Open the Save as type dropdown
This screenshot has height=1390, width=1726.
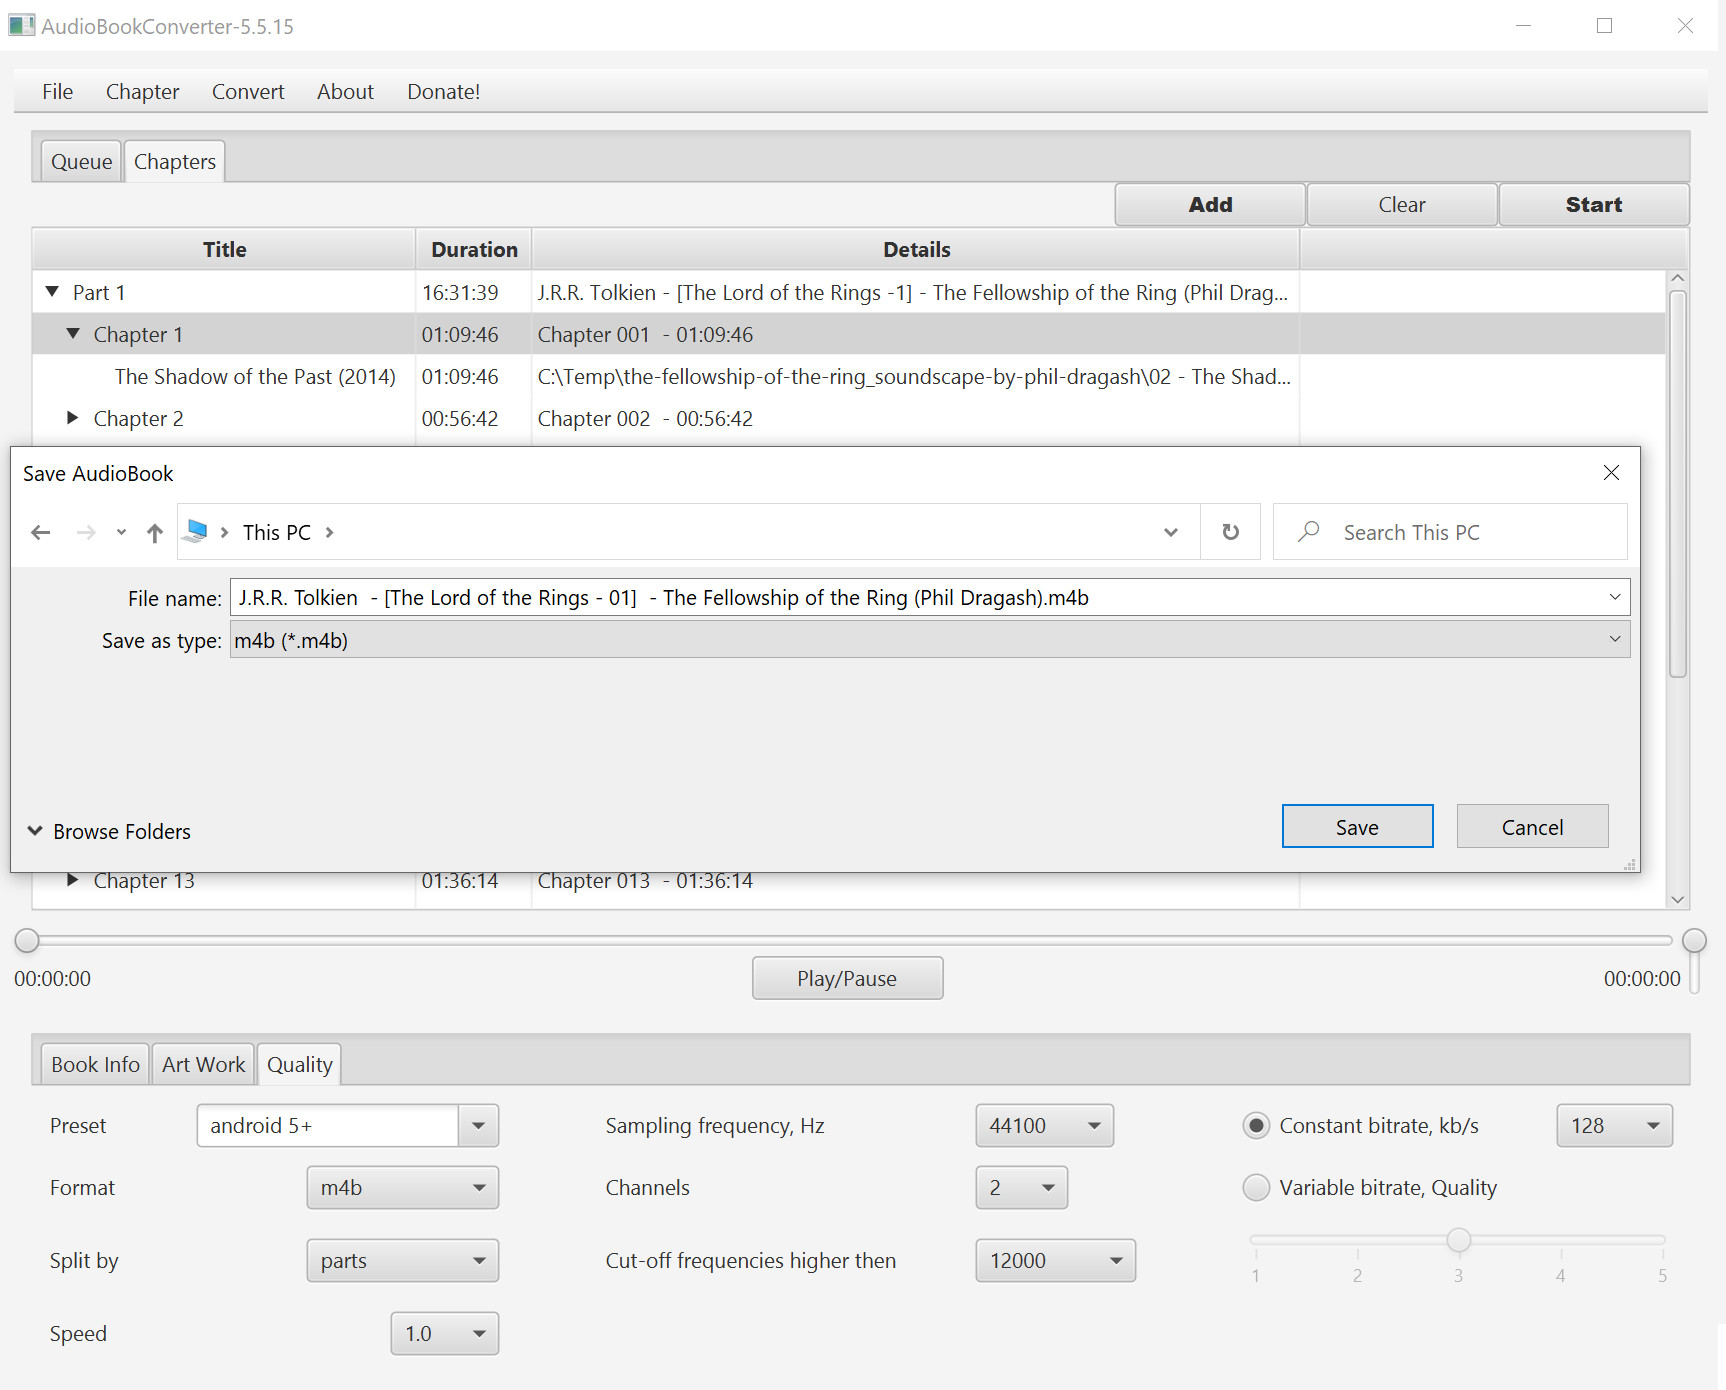click(1616, 639)
